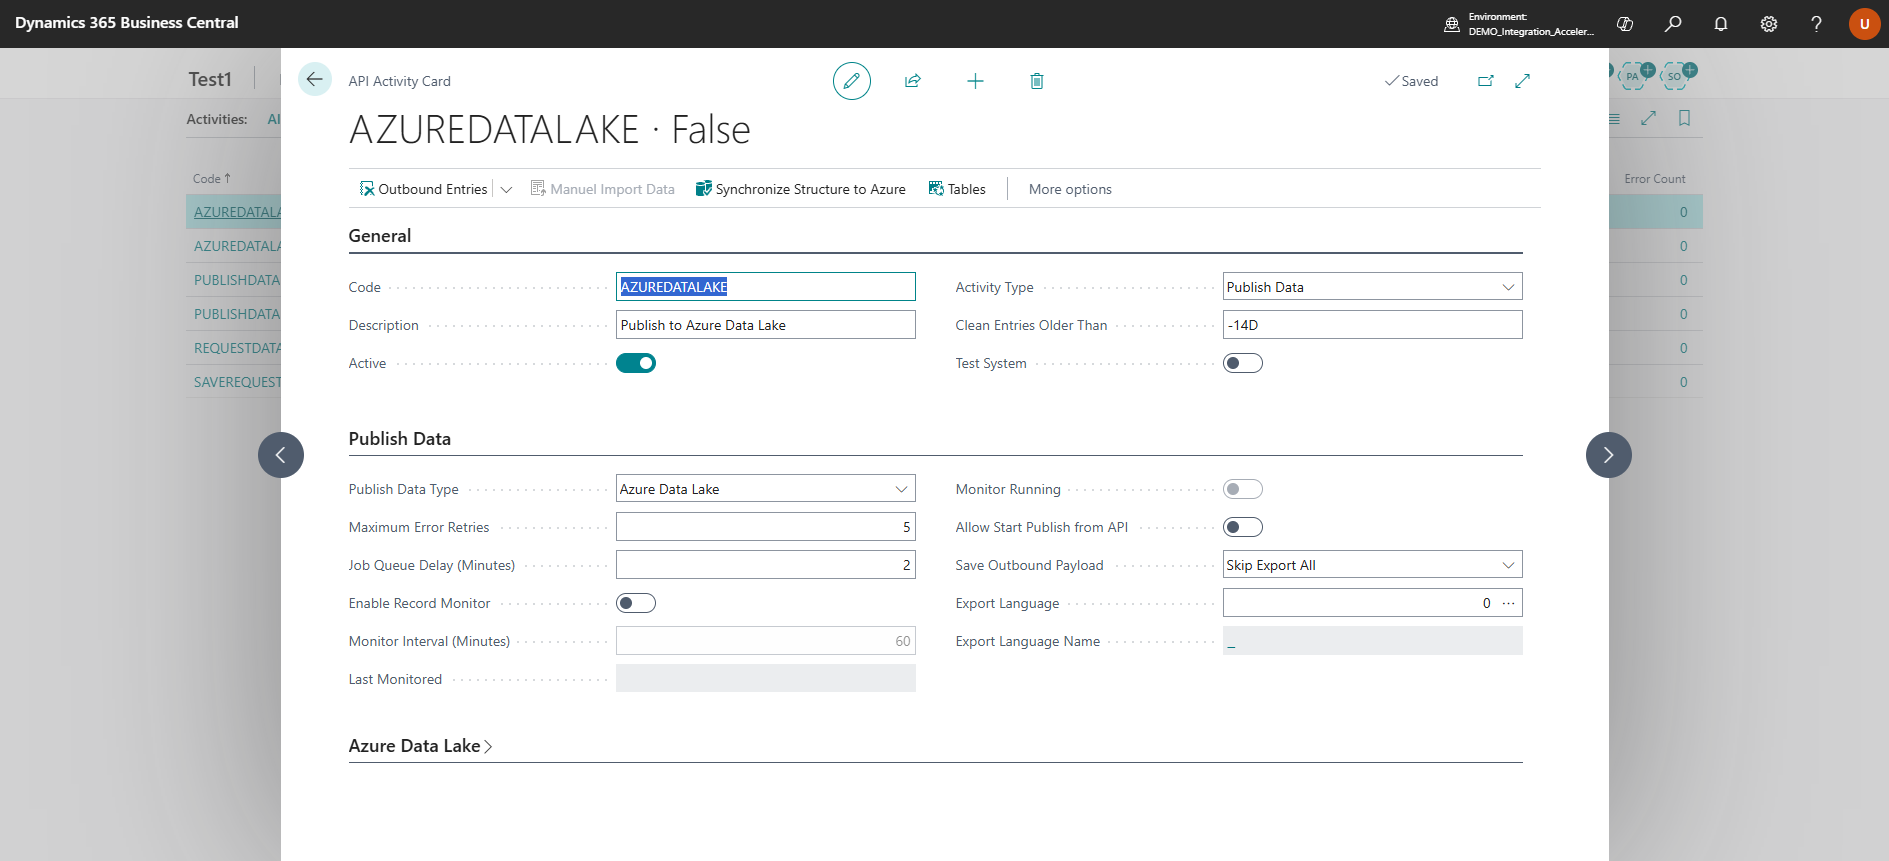
Task: Click the Code input field
Action: click(765, 287)
